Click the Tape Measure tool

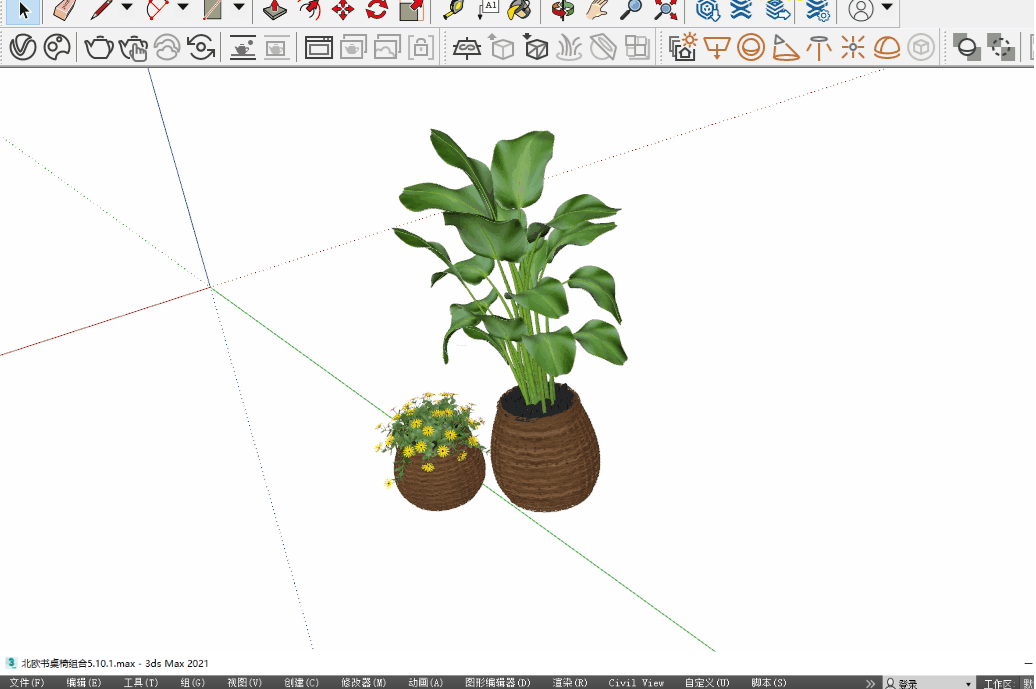pos(453,10)
